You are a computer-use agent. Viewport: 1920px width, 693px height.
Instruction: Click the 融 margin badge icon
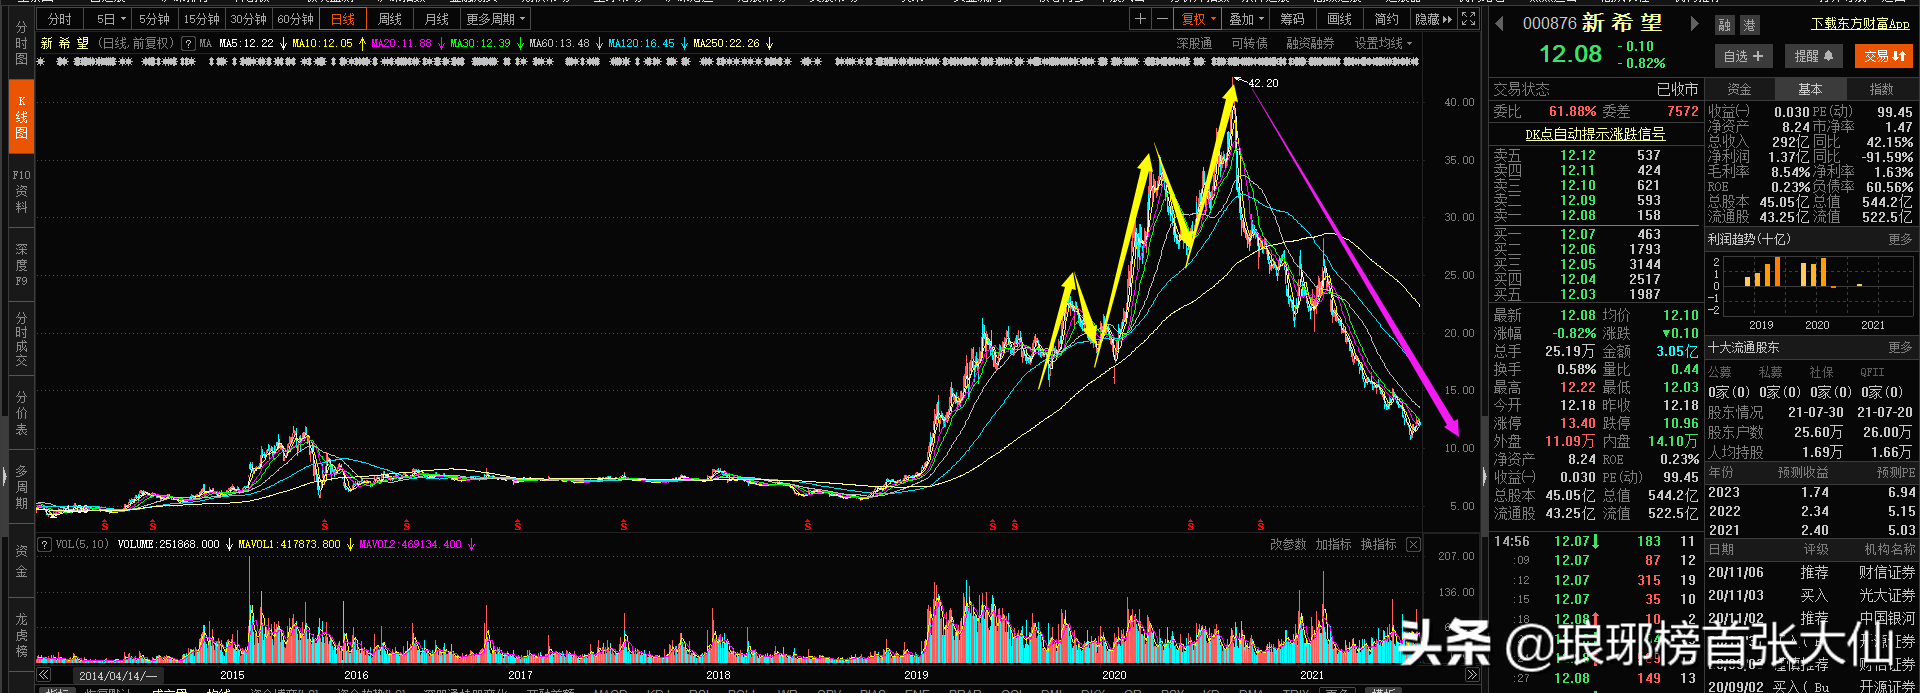(1724, 25)
